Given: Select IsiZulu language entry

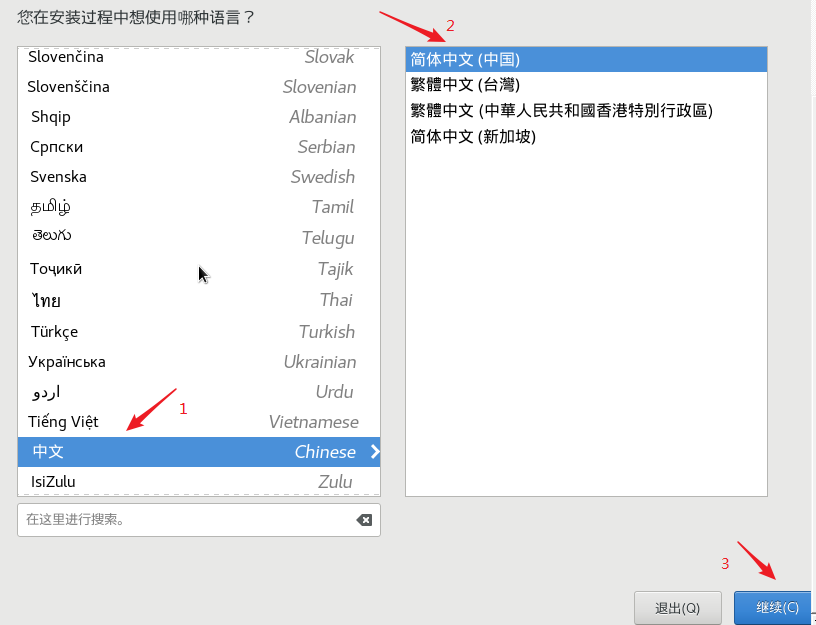Looking at the screenshot, I should coord(199,481).
